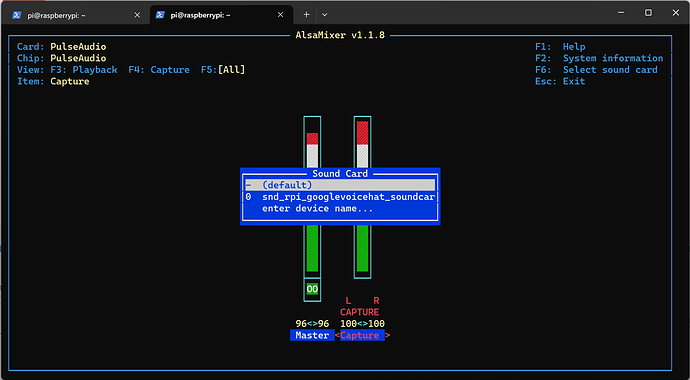Click F1: Help shortcut text

click(x=560, y=47)
